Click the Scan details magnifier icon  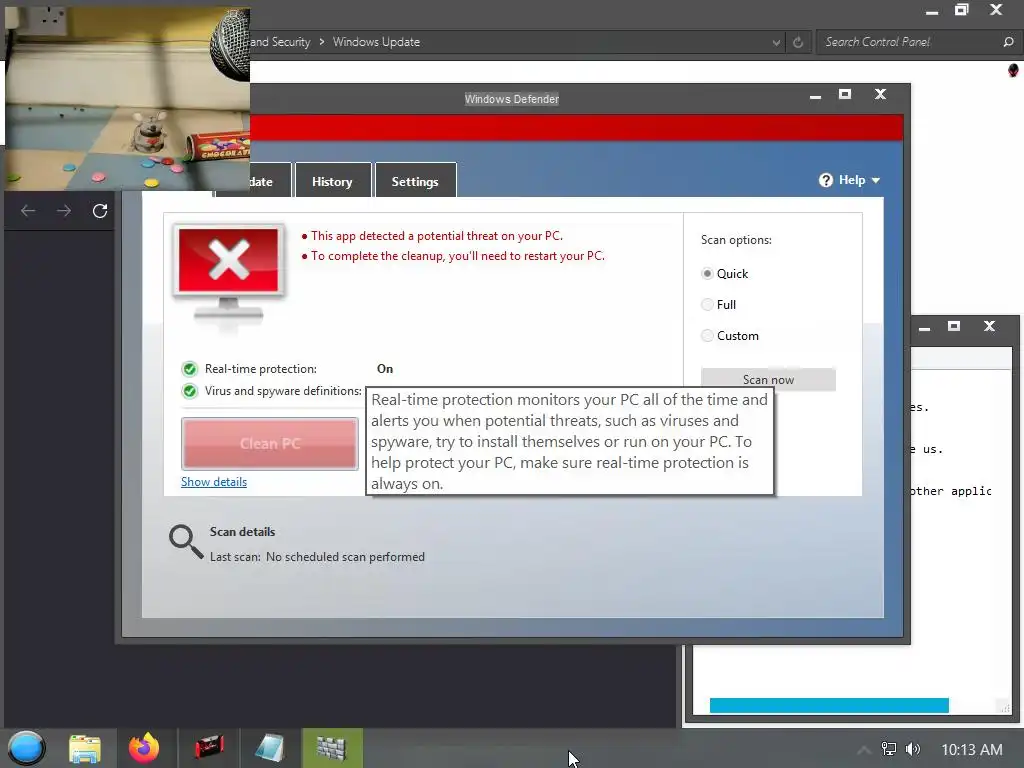[186, 542]
